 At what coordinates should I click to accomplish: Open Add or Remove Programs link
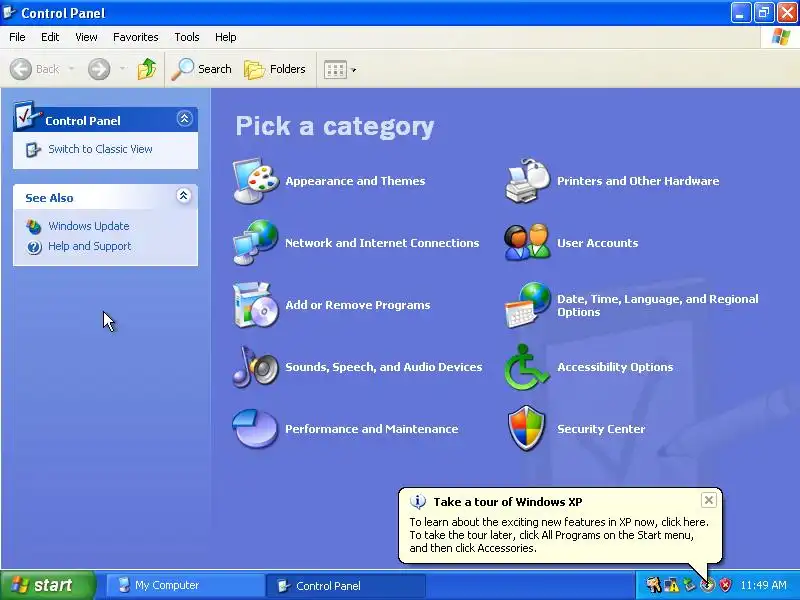pyautogui.click(x=358, y=305)
